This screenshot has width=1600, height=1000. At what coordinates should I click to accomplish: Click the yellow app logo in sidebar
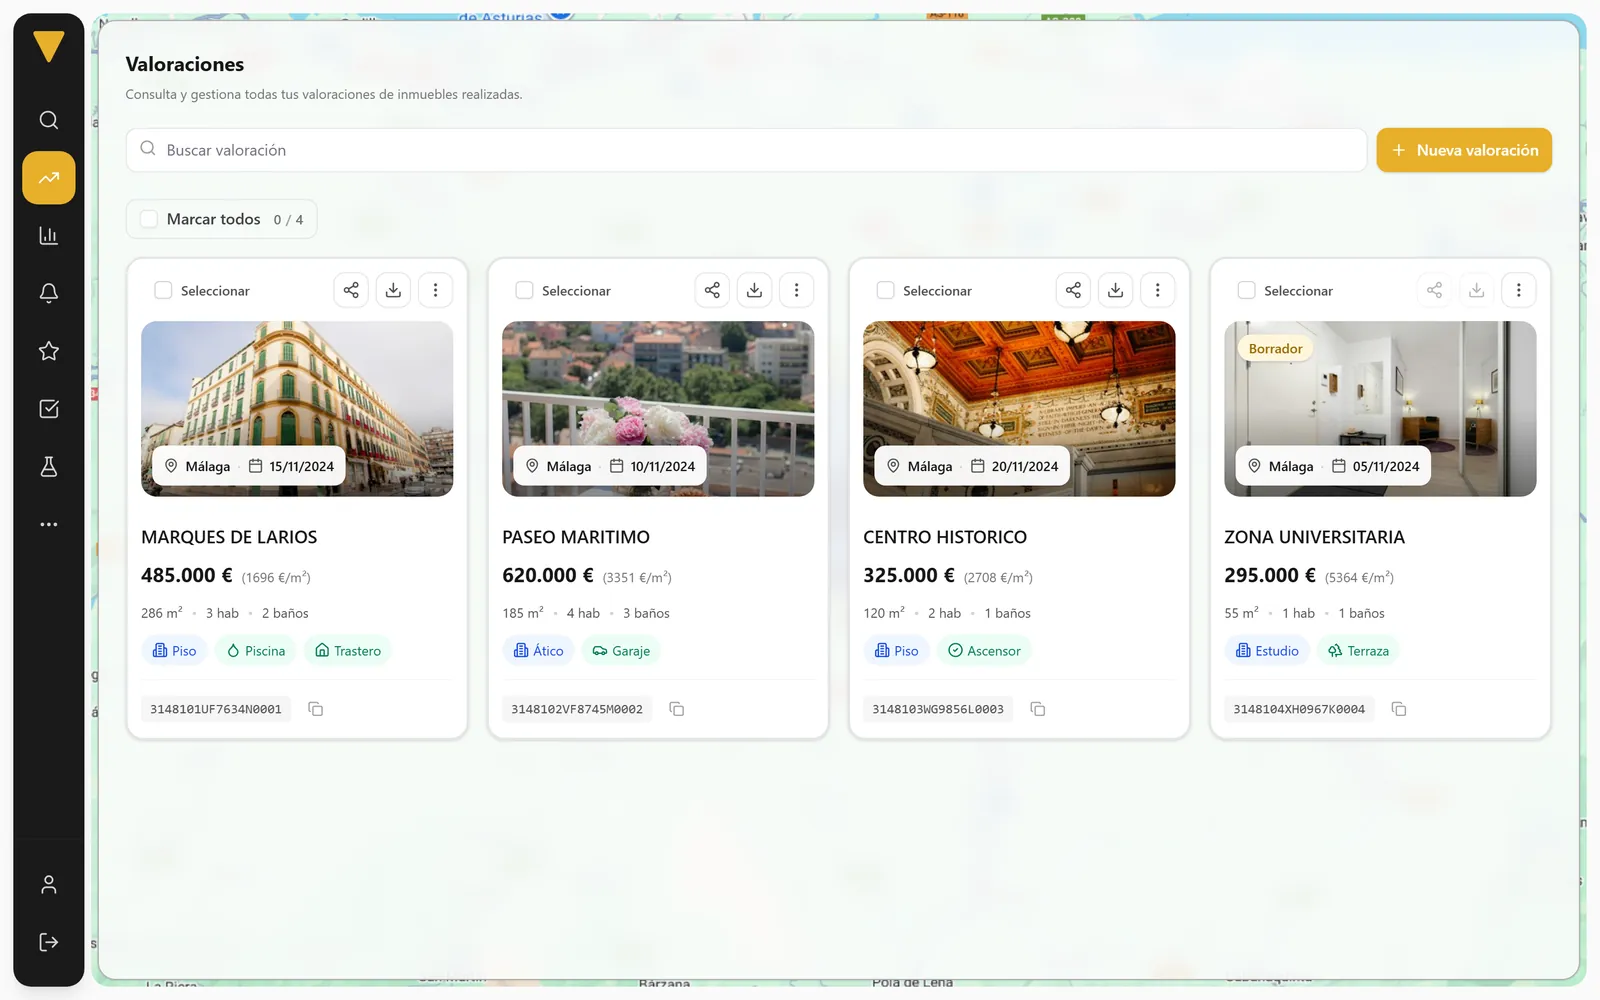click(x=48, y=46)
